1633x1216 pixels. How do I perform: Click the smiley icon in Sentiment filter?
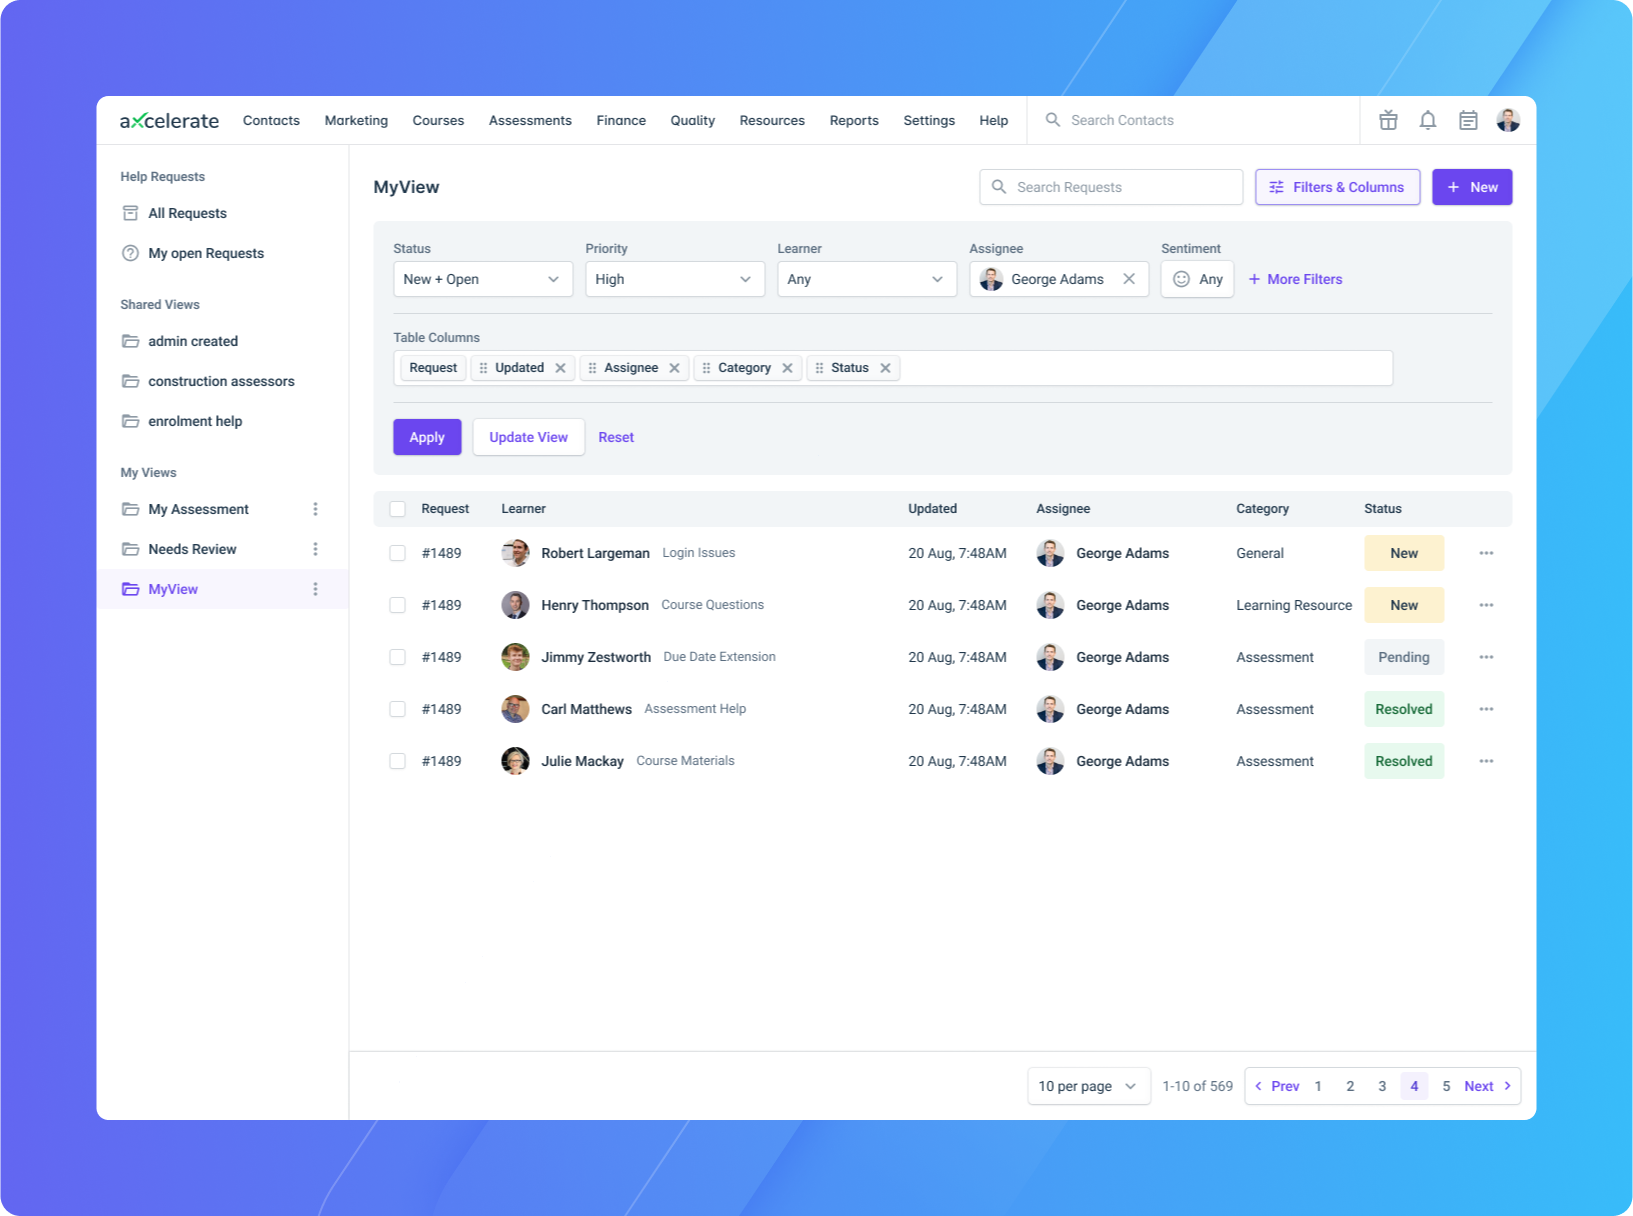pos(1182,279)
